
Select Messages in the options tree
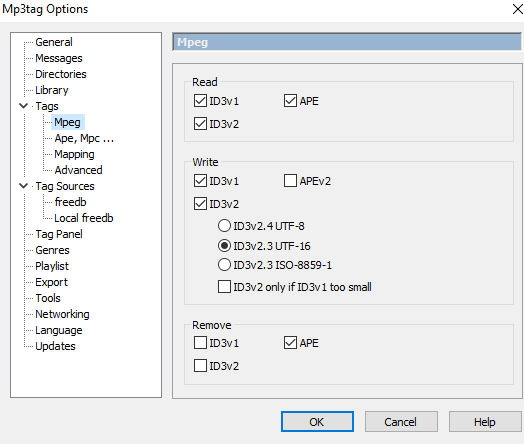59,58
